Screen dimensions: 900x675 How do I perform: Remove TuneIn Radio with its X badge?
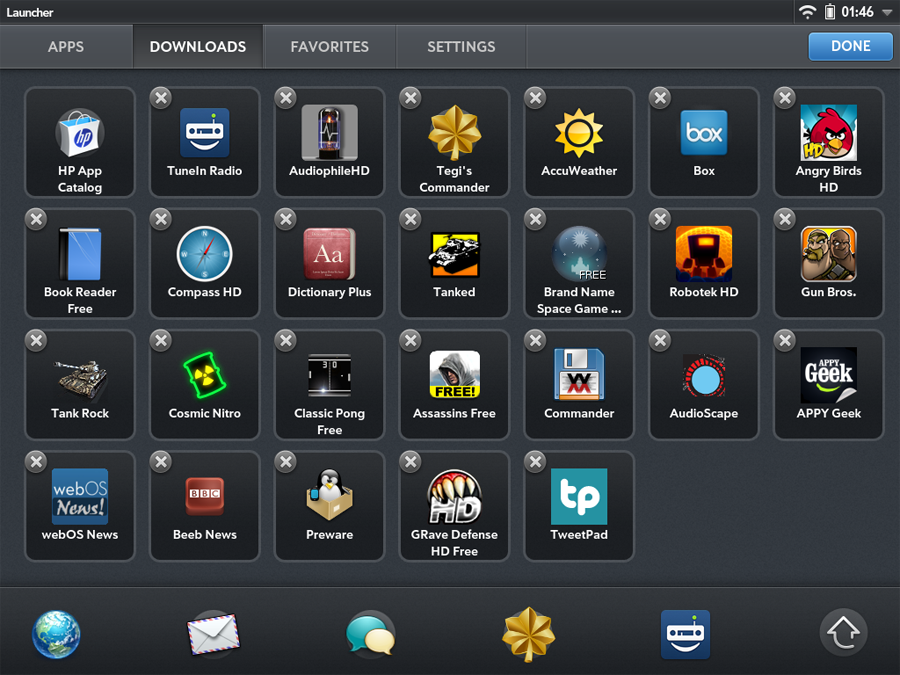[161, 98]
